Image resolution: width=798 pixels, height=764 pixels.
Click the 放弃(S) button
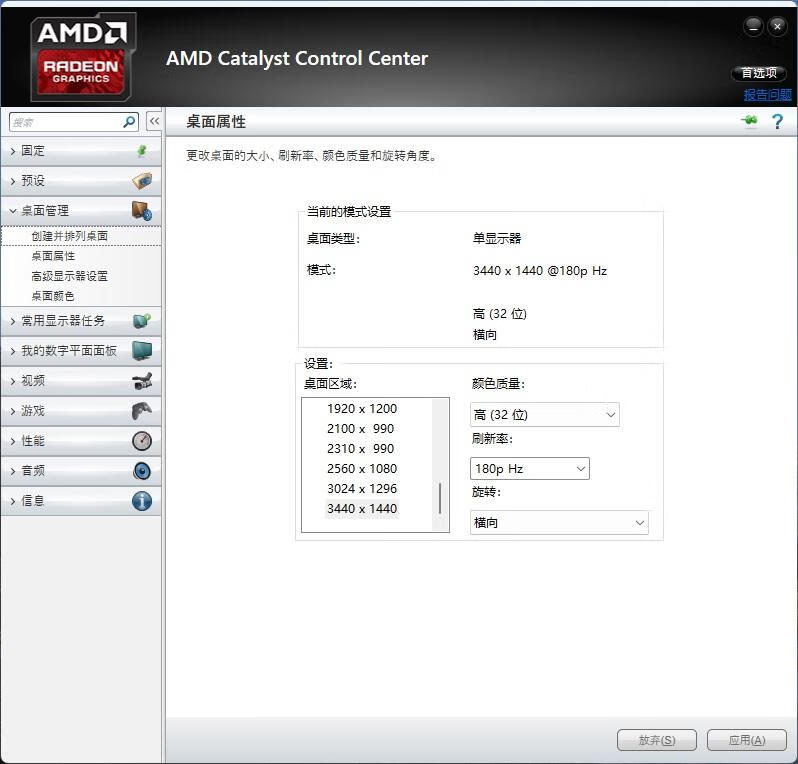click(x=657, y=740)
